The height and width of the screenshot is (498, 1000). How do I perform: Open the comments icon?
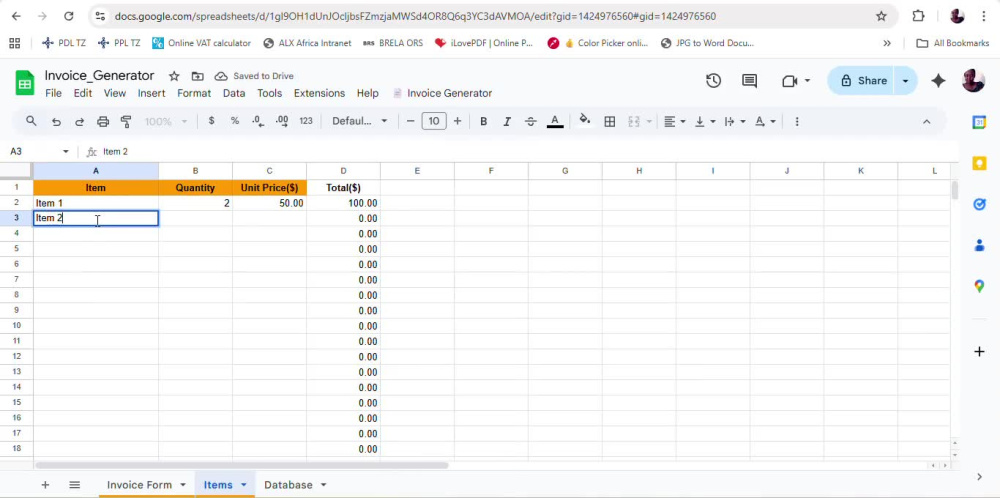tap(749, 80)
